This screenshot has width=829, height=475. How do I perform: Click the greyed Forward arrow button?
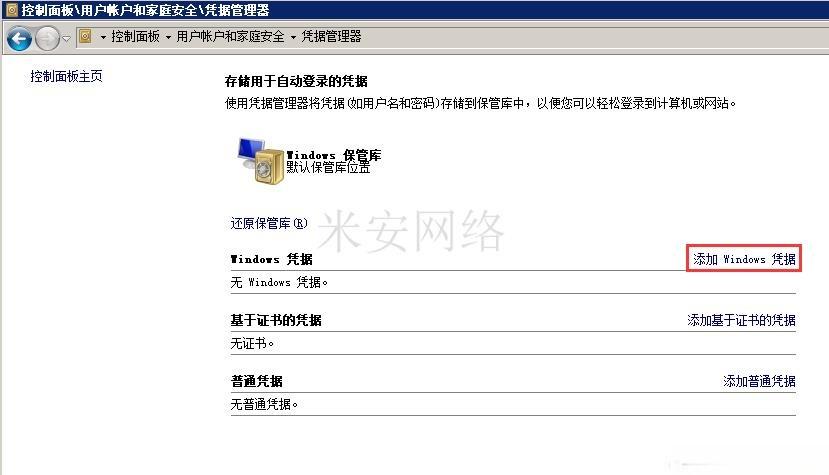[x=48, y=38]
